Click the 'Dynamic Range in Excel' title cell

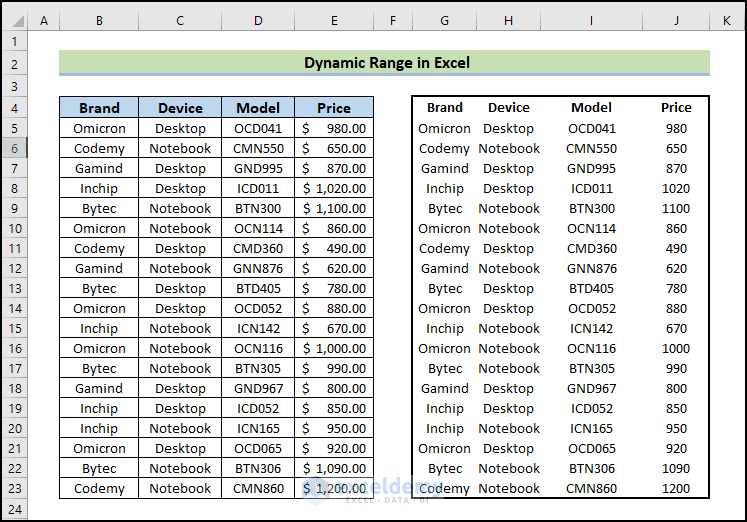pyautogui.click(x=384, y=62)
